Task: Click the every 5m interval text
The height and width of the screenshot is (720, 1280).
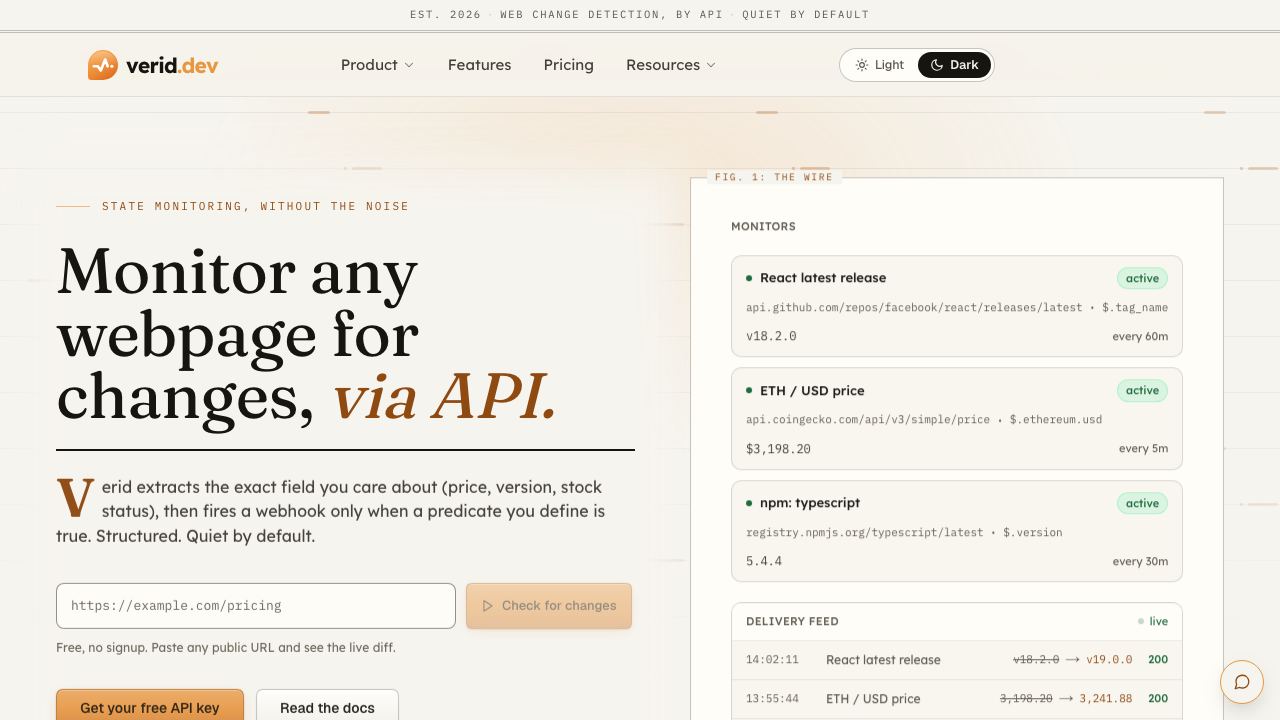Action: pyautogui.click(x=1143, y=449)
